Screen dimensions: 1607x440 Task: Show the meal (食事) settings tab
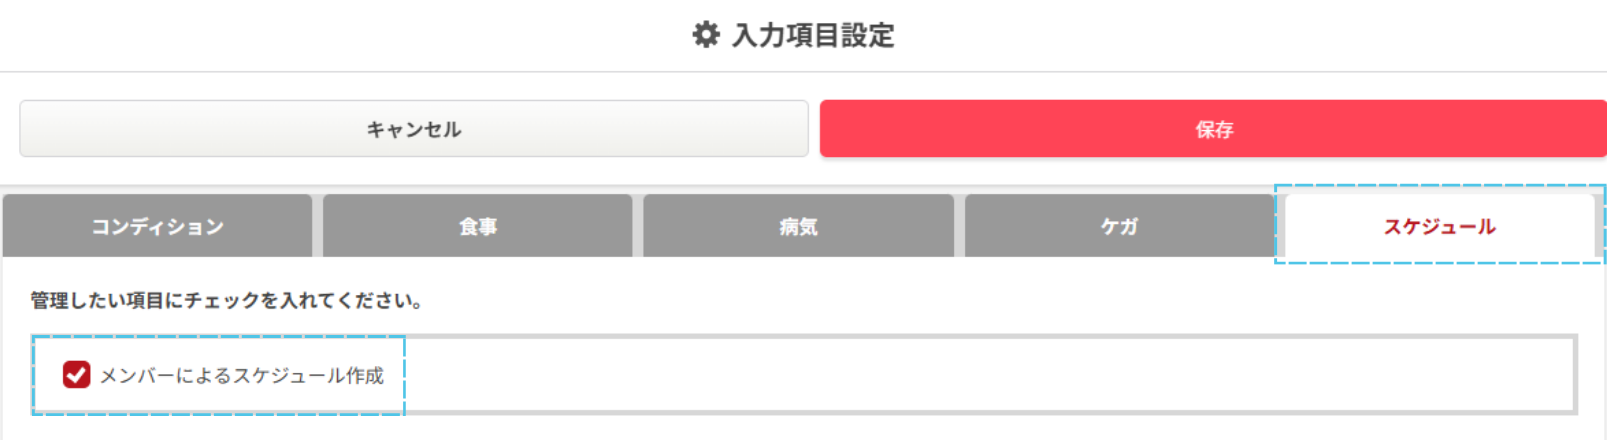(478, 227)
